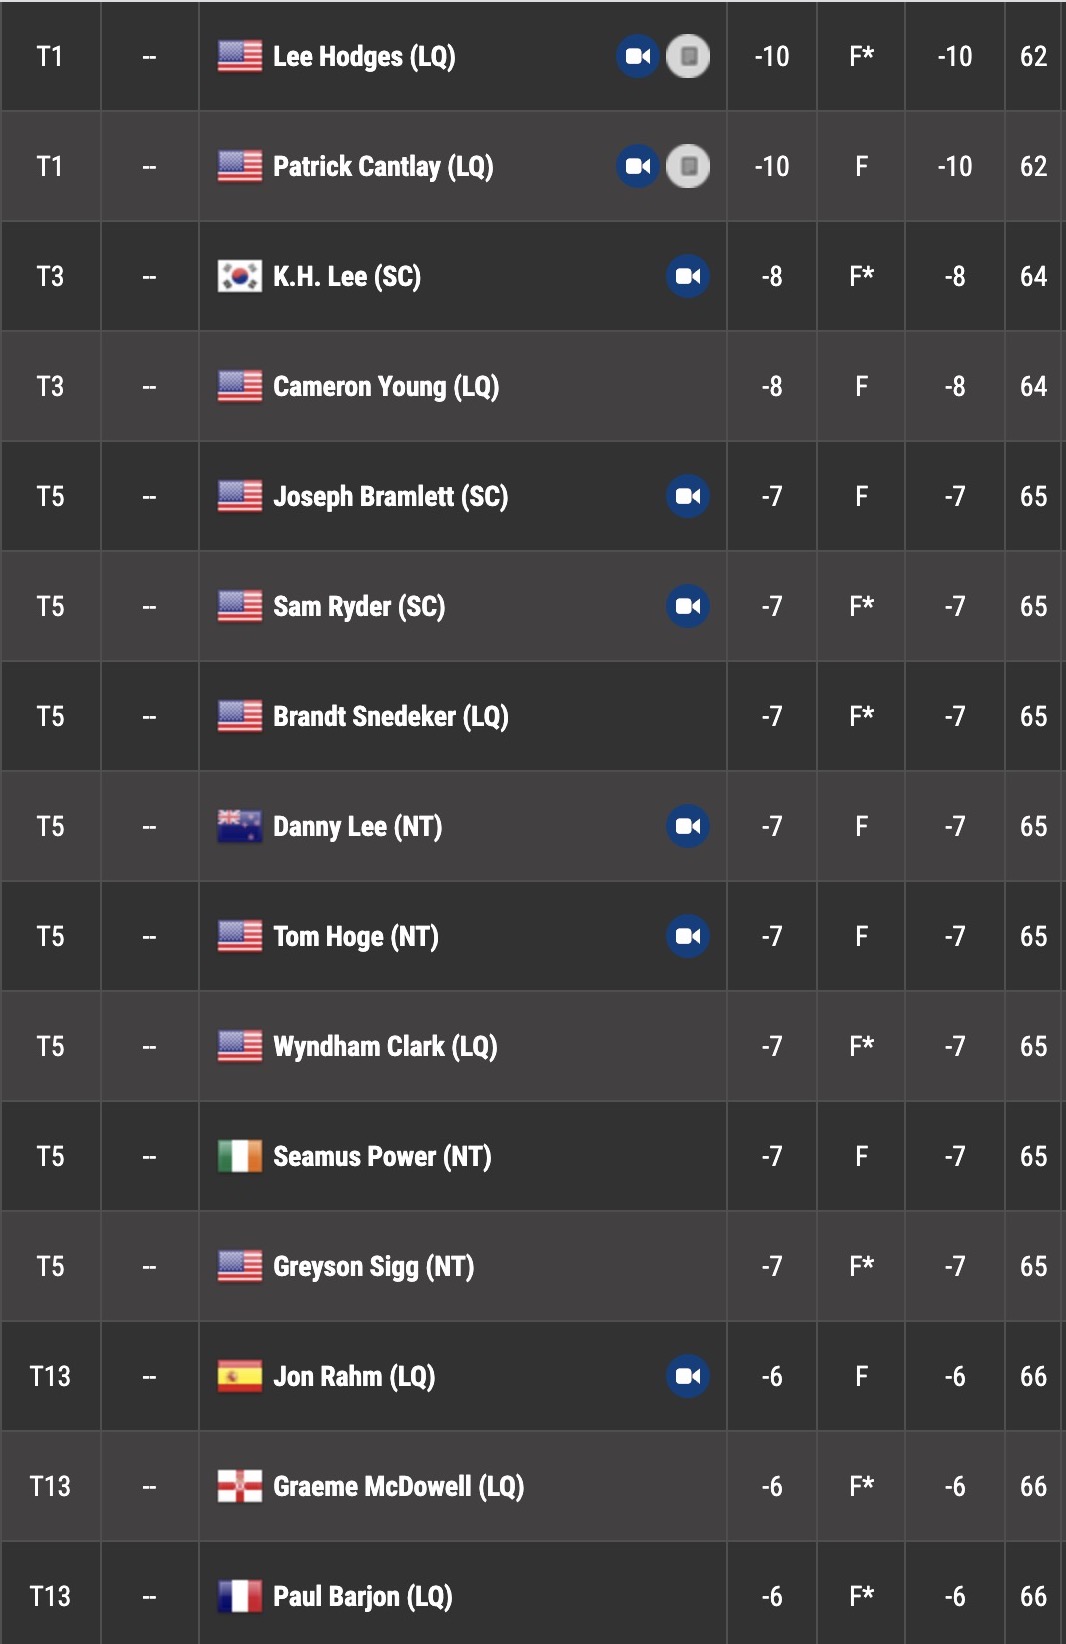Viewport: 1066px width, 1644px height.
Task: Open Seamus Power scorecard row
Action: click(532, 1156)
